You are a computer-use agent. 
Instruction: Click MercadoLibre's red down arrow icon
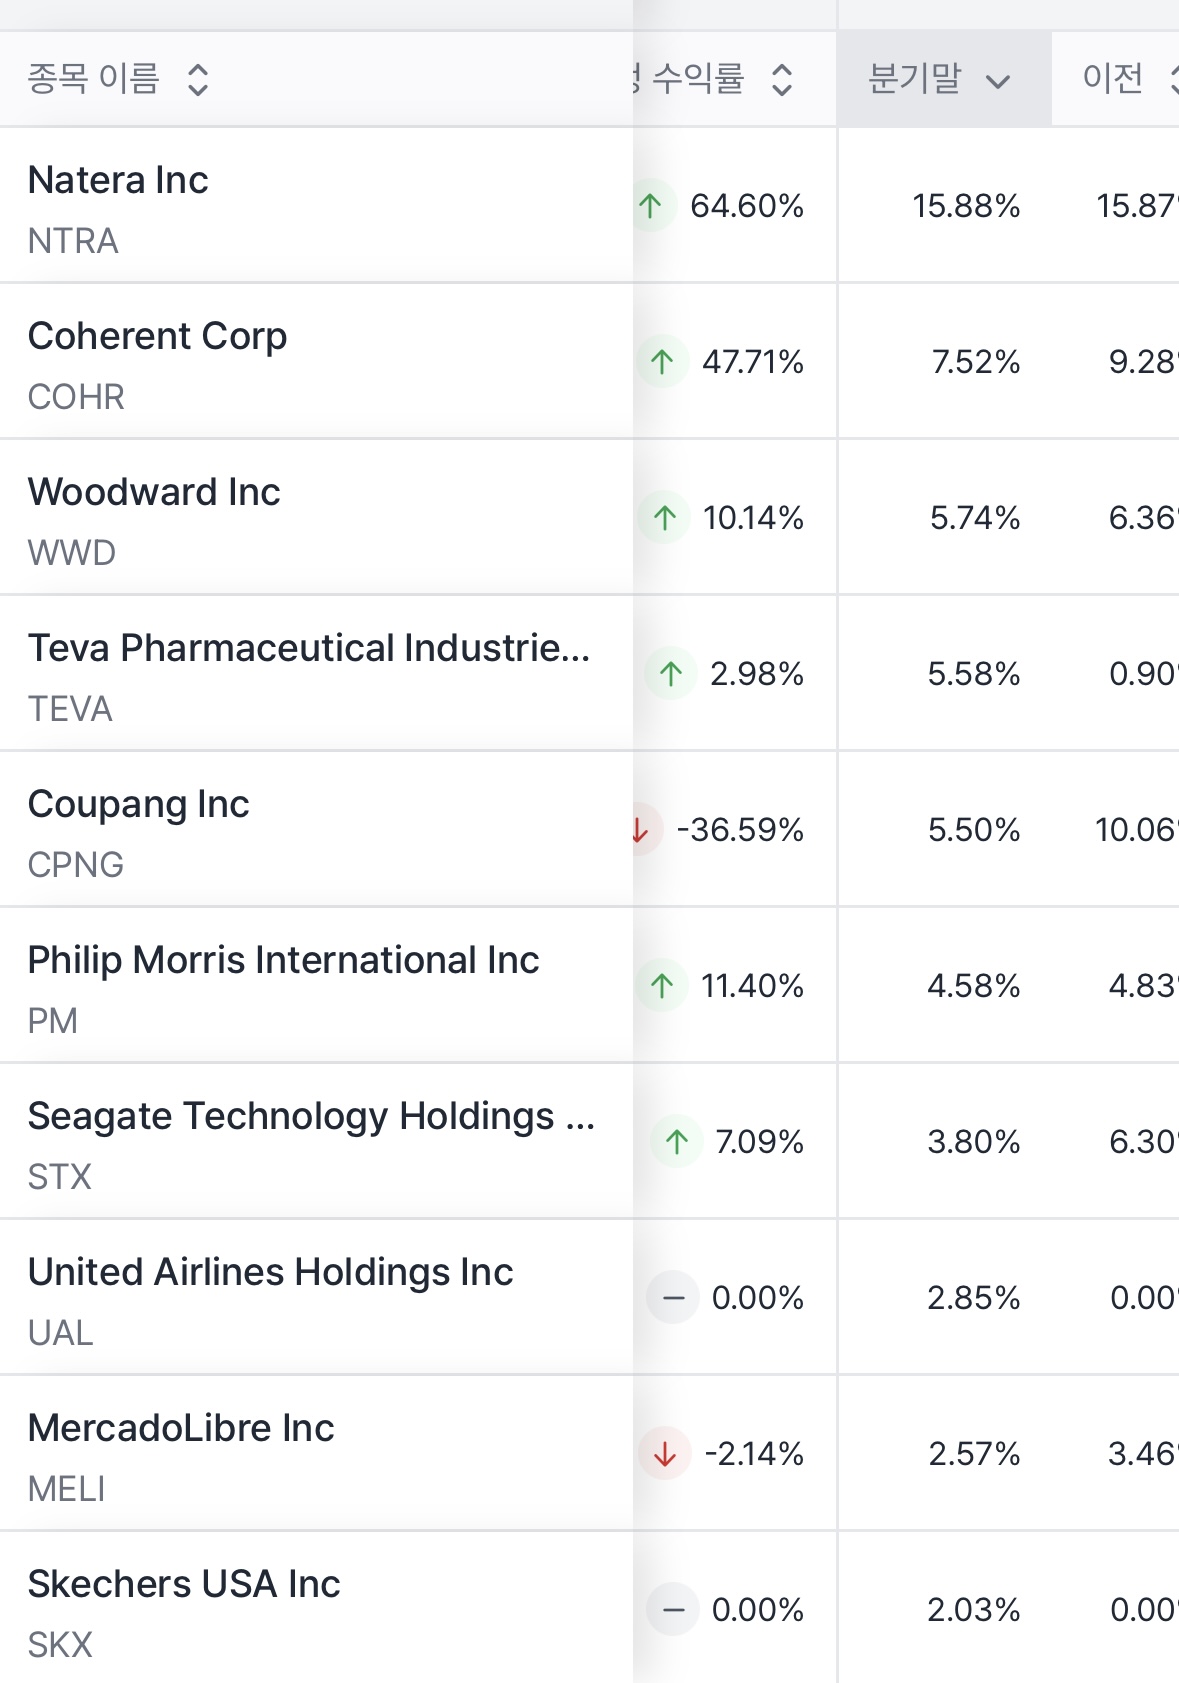coord(665,1454)
